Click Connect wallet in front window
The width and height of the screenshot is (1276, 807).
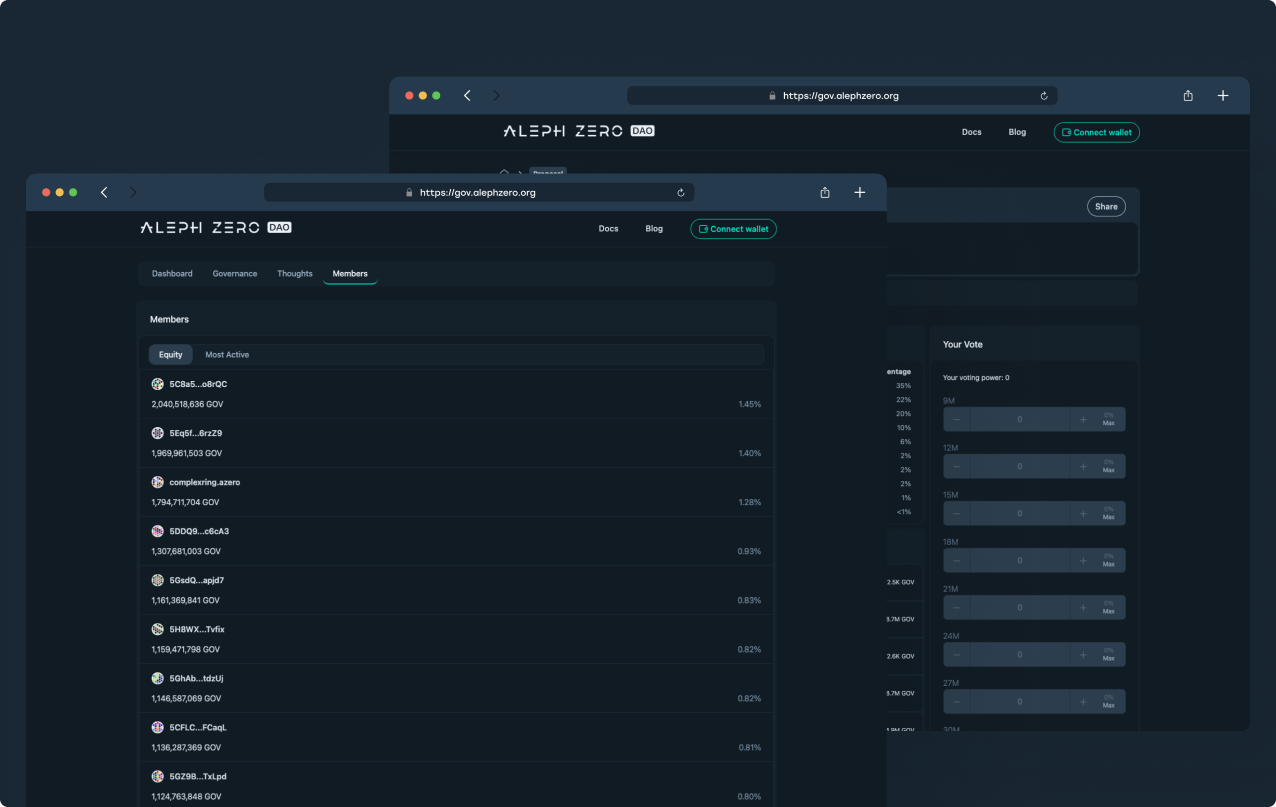click(733, 229)
